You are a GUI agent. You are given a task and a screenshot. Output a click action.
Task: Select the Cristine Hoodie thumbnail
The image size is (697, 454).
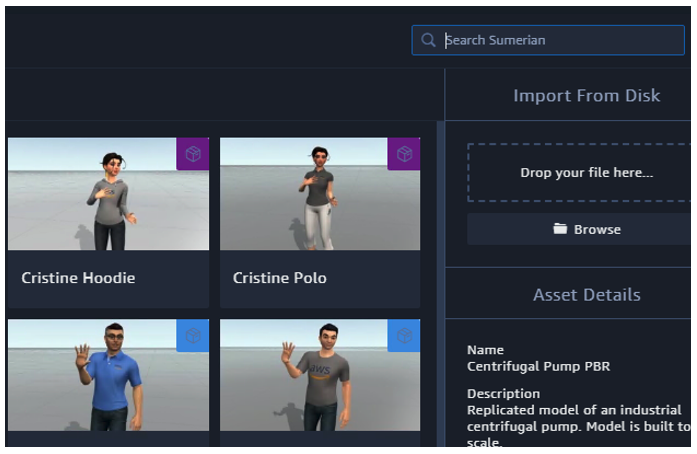(108, 194)
